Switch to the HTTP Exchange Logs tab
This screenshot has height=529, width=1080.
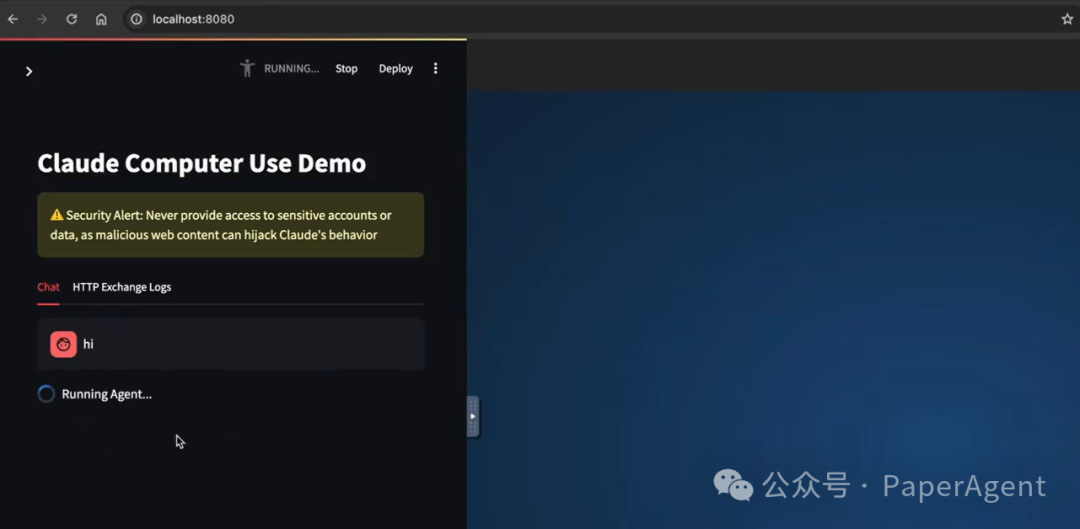[x=122, y=287]
